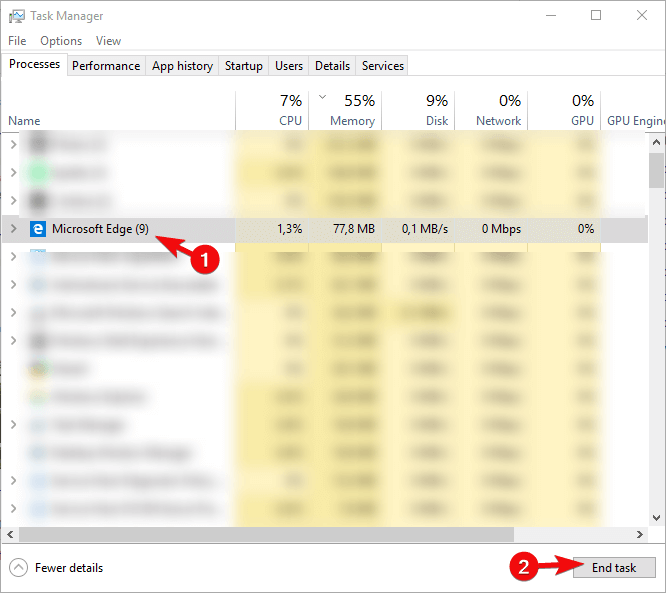This screenshot has height=593, width=666.
Task: Maximize the Task Manager window
Action: (596, 16)
